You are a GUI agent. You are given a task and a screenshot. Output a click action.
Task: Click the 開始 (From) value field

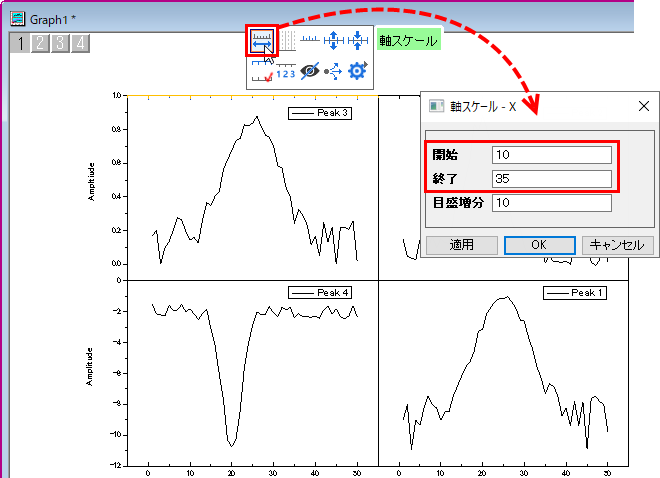click(552, 155)
